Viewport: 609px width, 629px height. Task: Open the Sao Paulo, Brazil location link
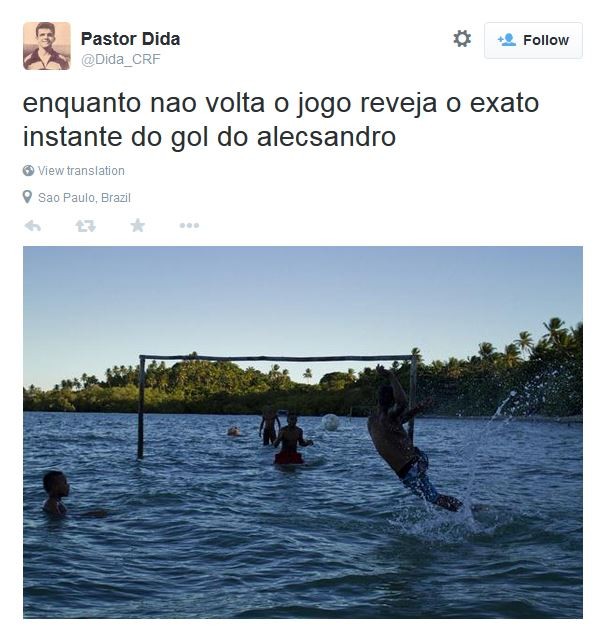(x=84, y=198)
